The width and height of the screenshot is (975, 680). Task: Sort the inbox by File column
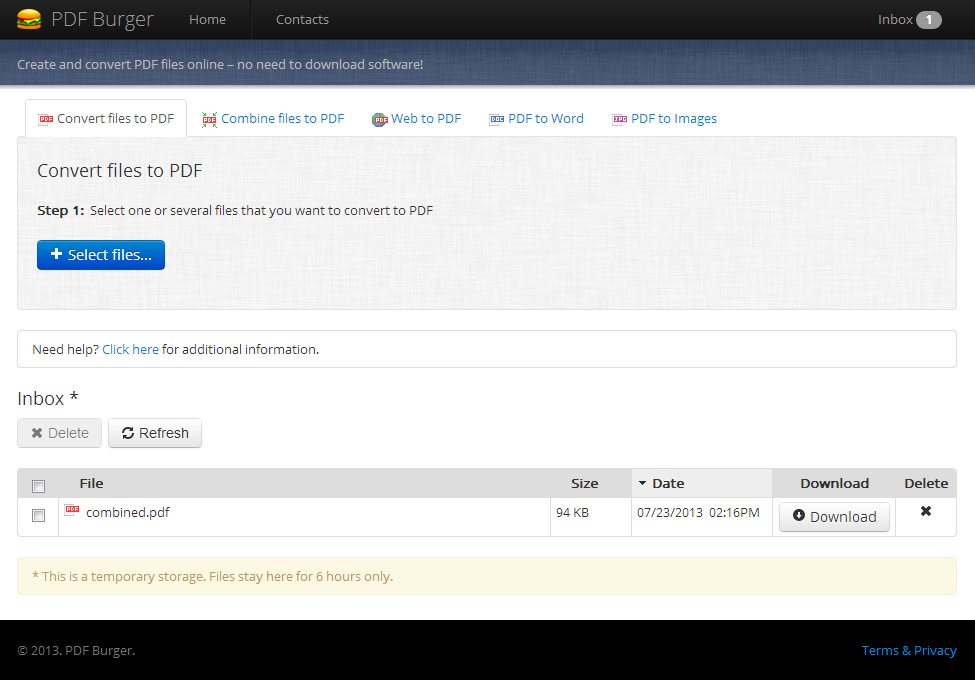point(91,483)
